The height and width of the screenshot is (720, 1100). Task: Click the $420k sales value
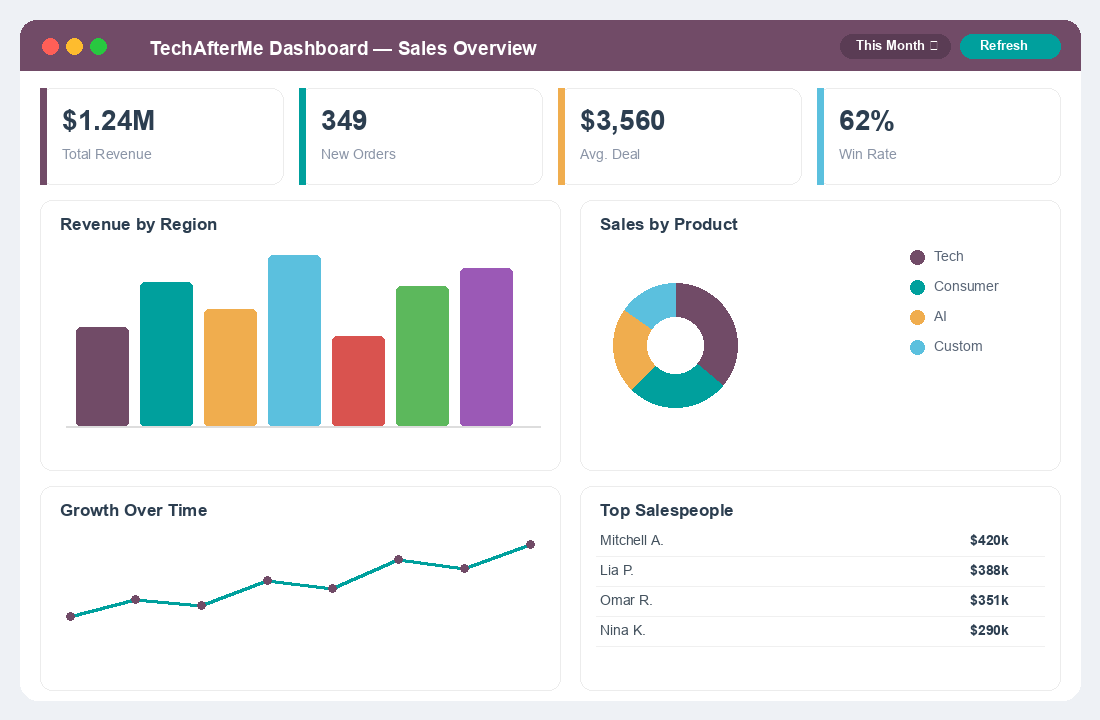tap(989, 540)
